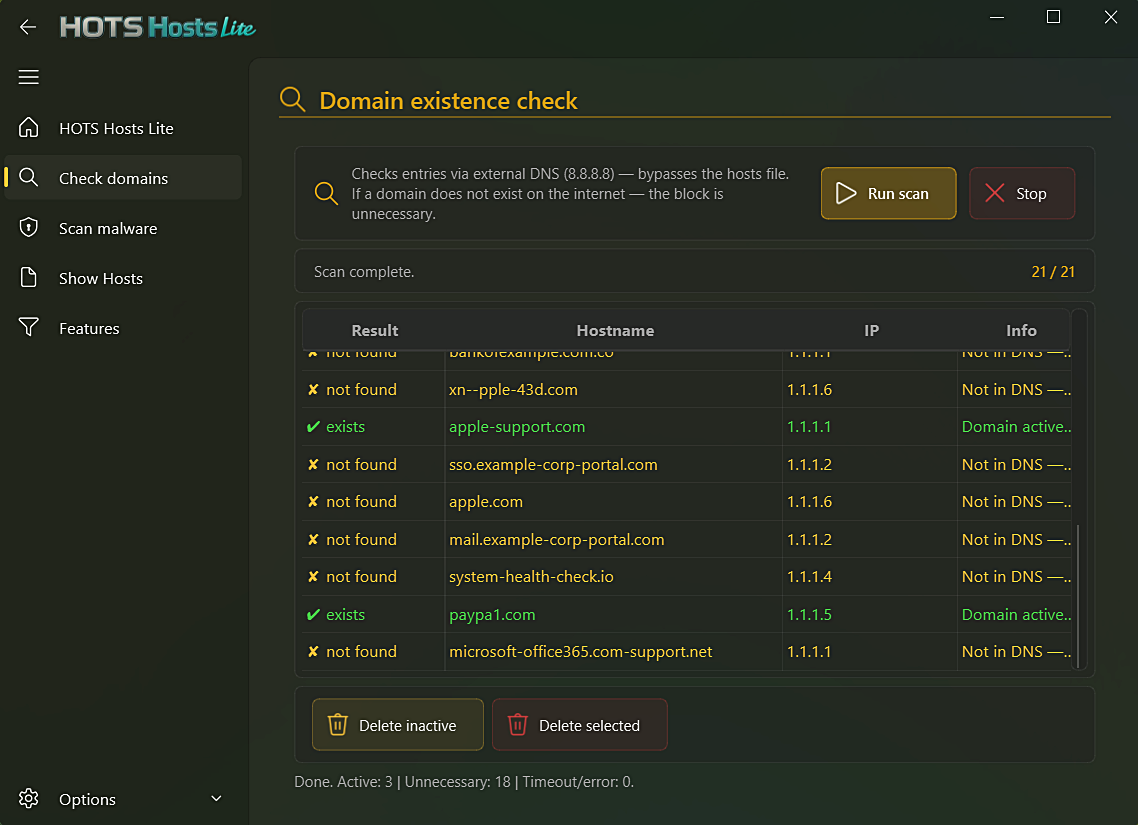Click the results table vertical scrollbar
The height and width of the screenshot is (825, 1138).
click(x=1078, y=595)
